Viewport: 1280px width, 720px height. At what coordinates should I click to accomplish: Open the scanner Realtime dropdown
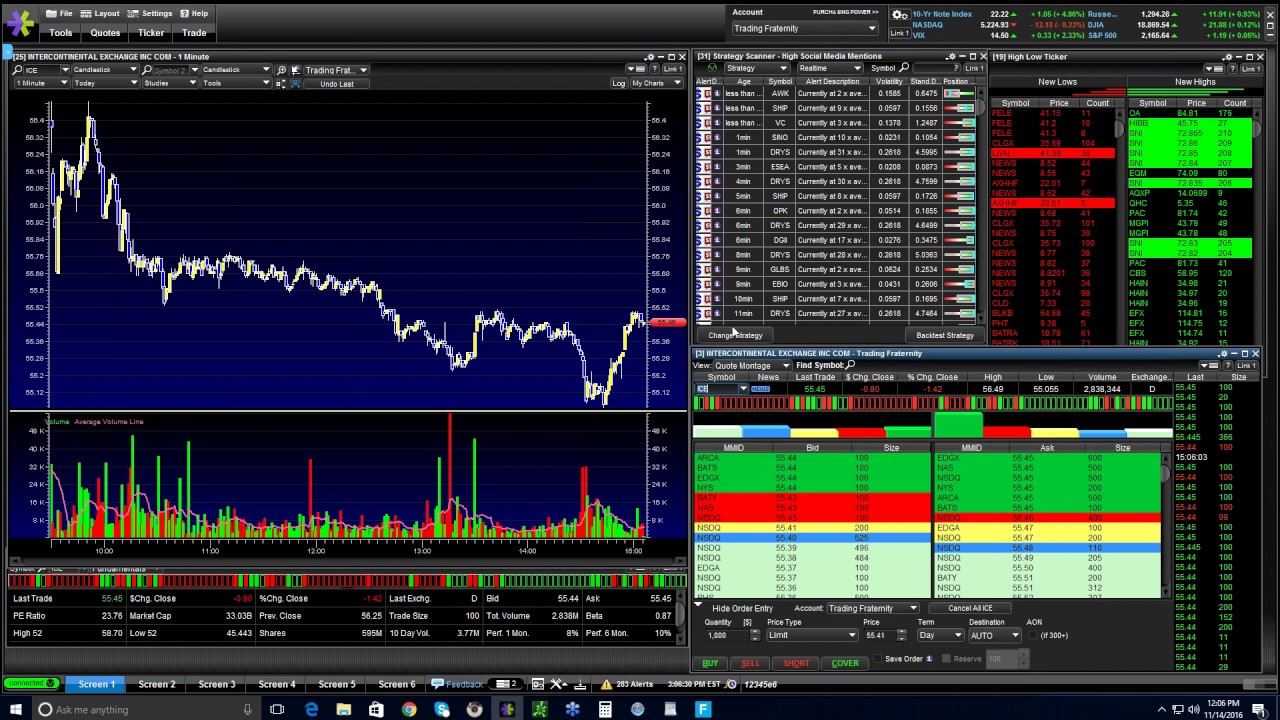tap(830, 68)
